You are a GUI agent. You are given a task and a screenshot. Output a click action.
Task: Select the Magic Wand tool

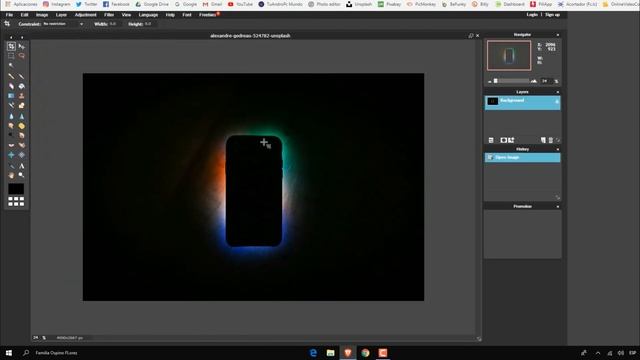click(11, 65)
